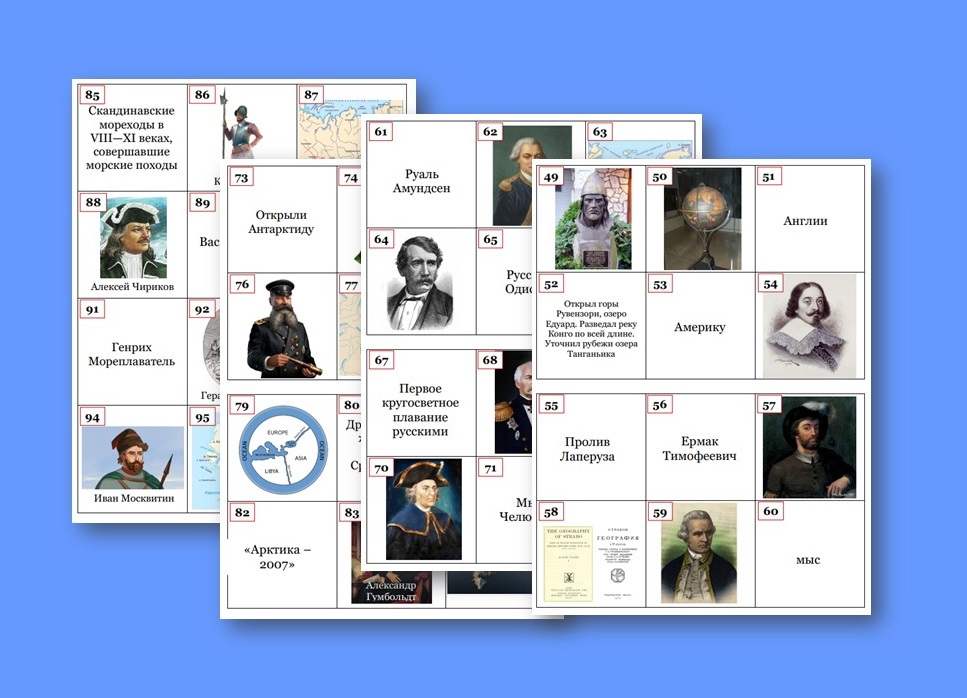Select the Открыли Антарктиду card

tap(281, 222)
